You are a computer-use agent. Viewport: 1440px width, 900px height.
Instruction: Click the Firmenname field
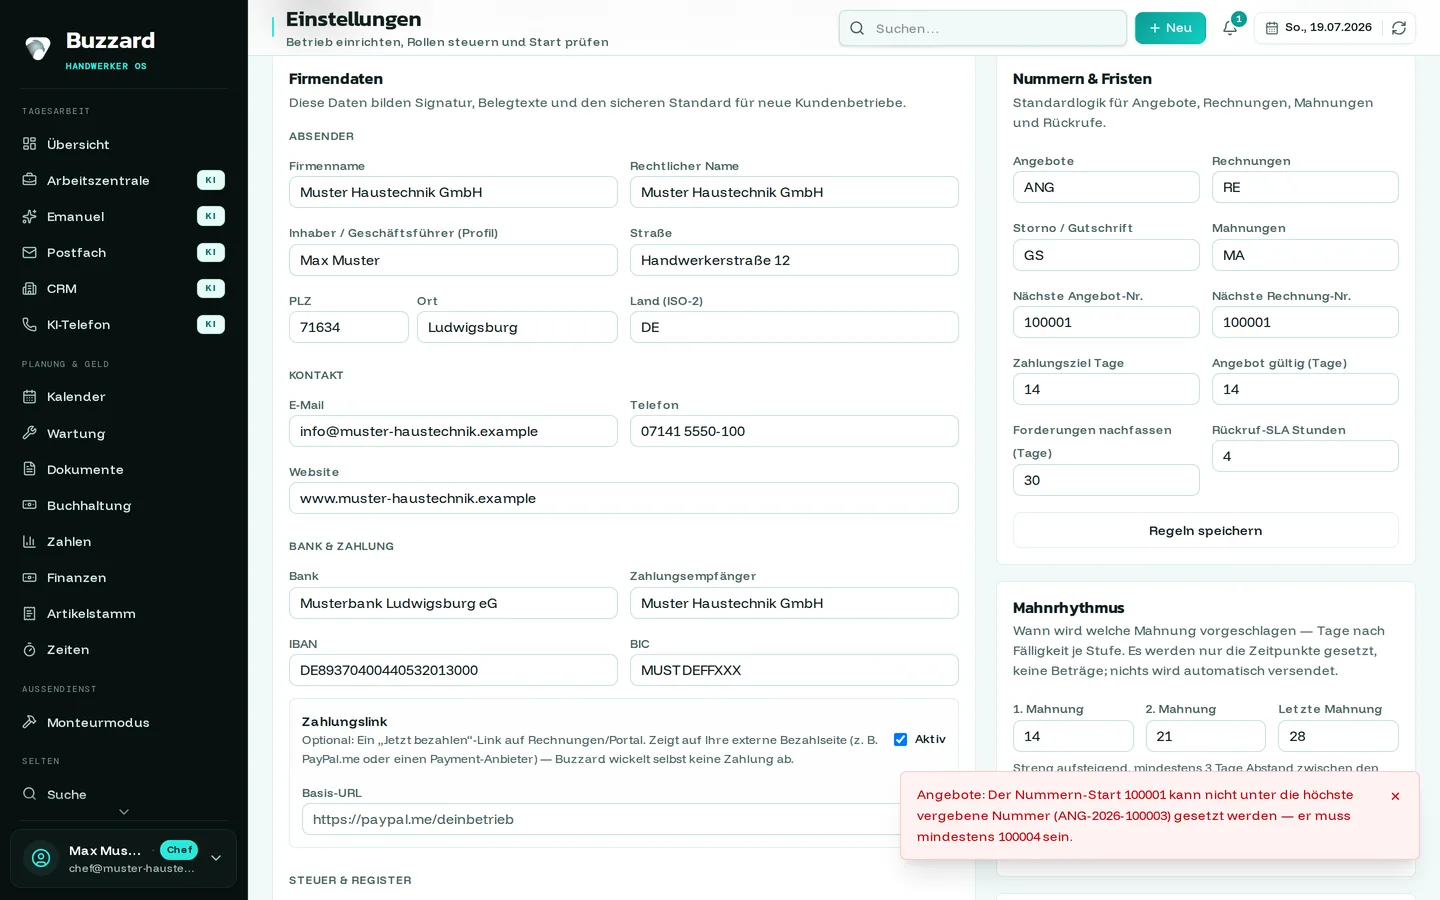click(453, 192)
